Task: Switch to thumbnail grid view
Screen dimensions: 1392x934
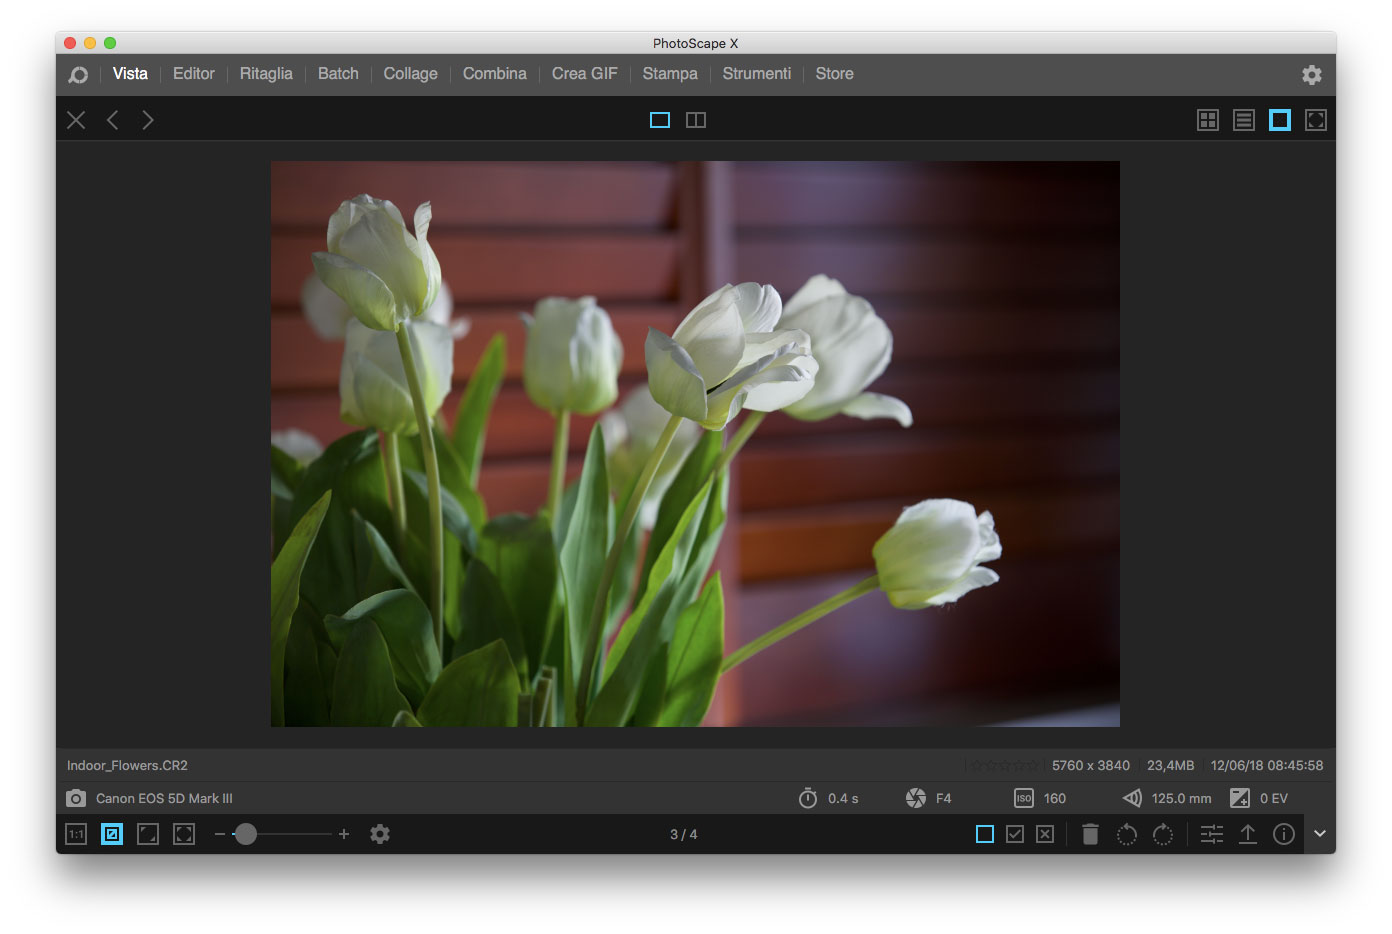Action: (1208, 120)
